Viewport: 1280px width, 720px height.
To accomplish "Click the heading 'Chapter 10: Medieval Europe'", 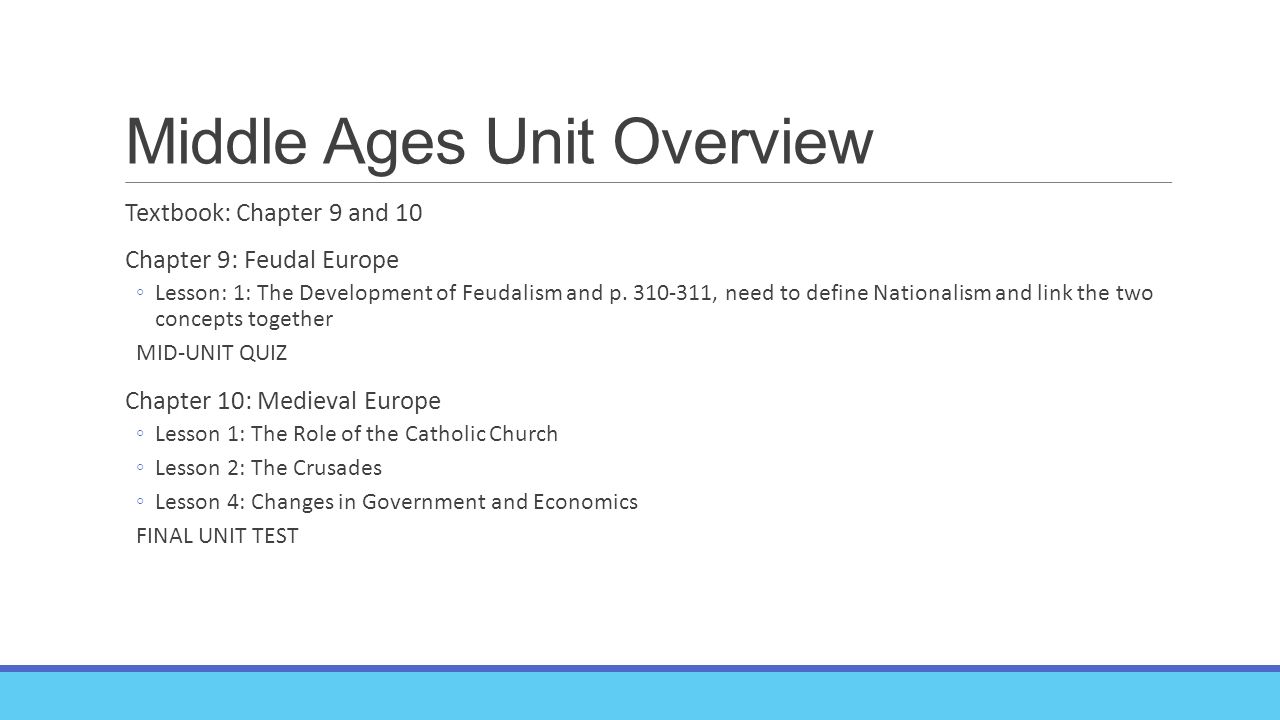I will (283, 401).
